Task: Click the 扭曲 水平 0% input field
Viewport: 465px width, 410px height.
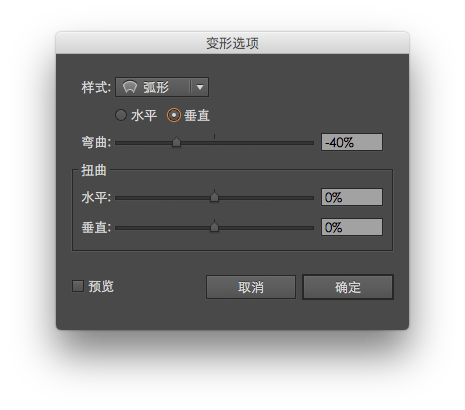Action: click(x=352, y=197)
